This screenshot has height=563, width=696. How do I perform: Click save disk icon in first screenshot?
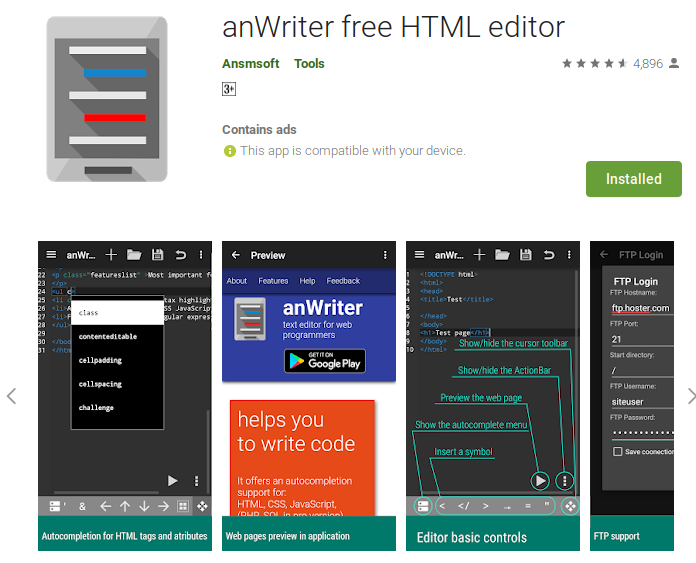pyautogui.click(x=158, y=254)
